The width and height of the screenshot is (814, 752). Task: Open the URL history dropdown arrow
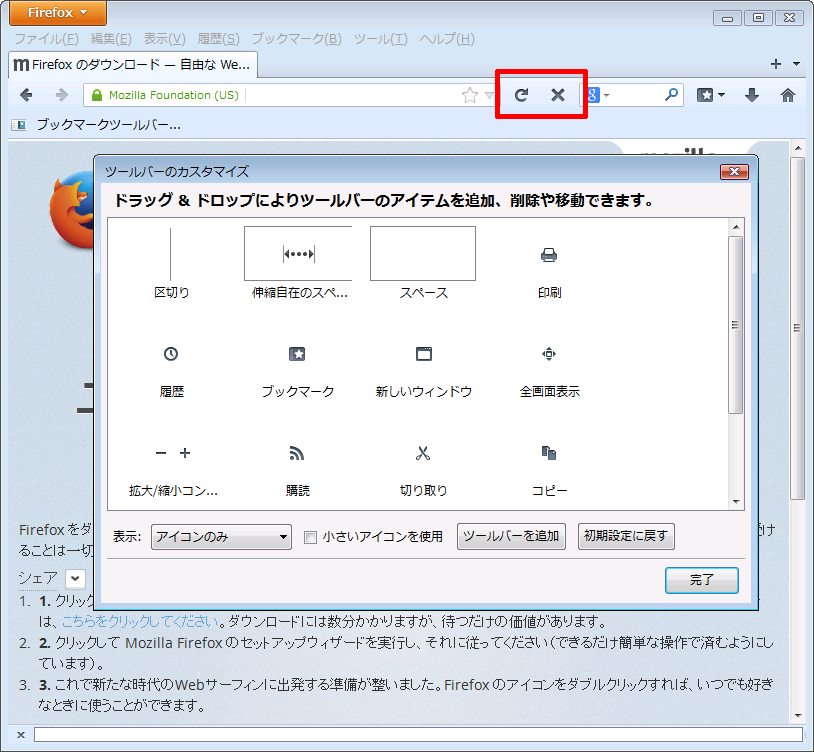click(x=489, y=95)
